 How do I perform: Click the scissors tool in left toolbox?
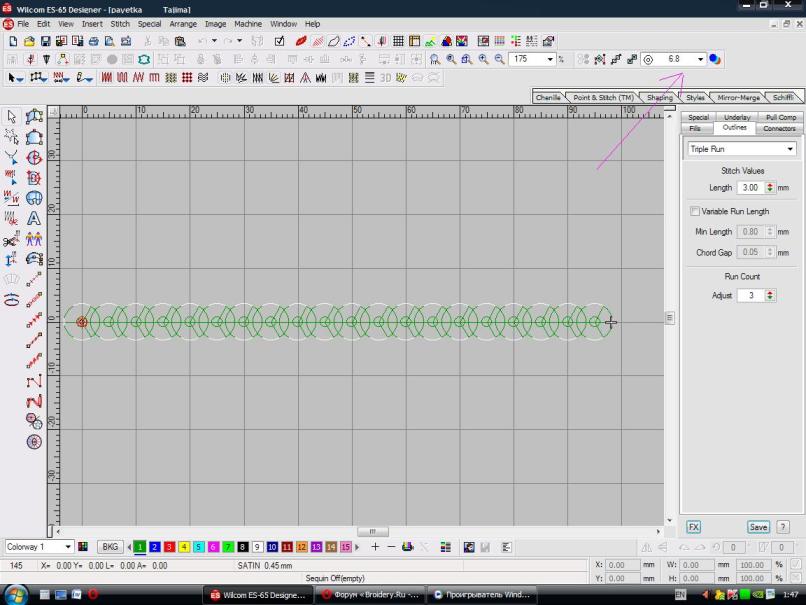[x=11, y=241]
